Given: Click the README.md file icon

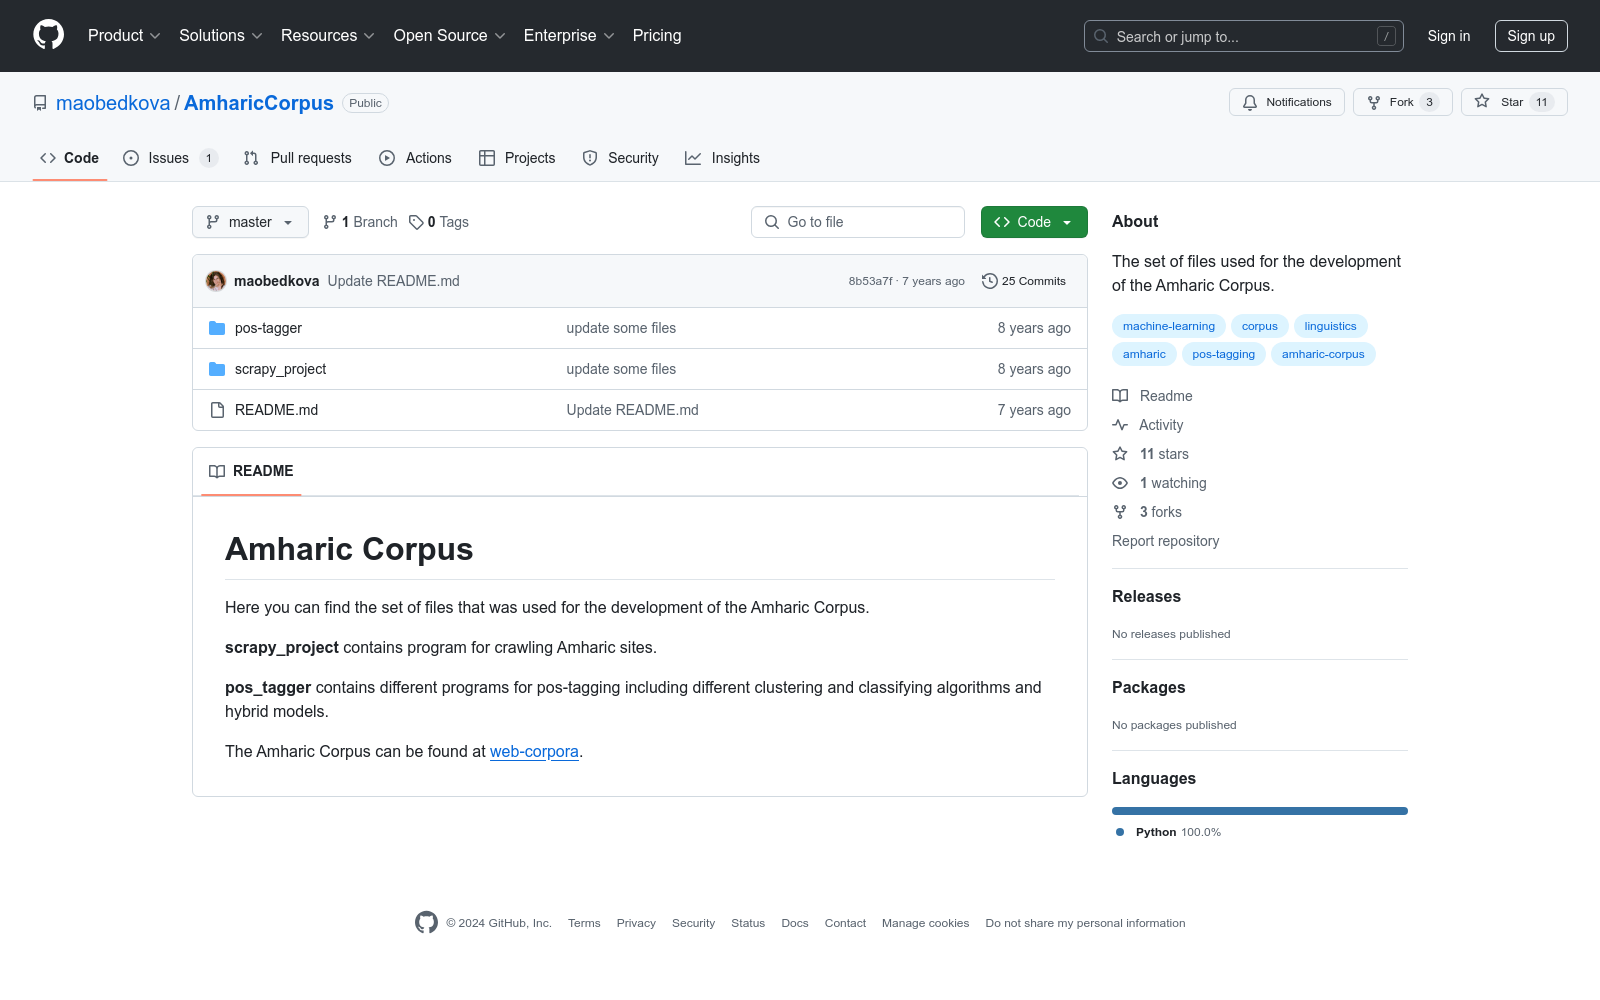Looking at the screenshot, I should [217, 410].
